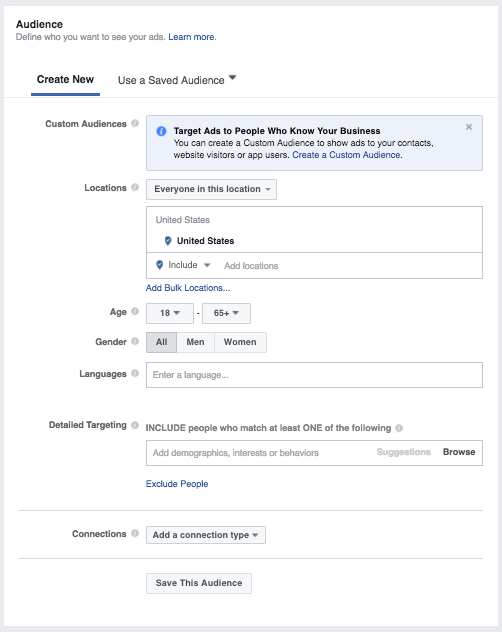
Task: Click the info icon next to Custom Audiences
Action: click(135, 123)
